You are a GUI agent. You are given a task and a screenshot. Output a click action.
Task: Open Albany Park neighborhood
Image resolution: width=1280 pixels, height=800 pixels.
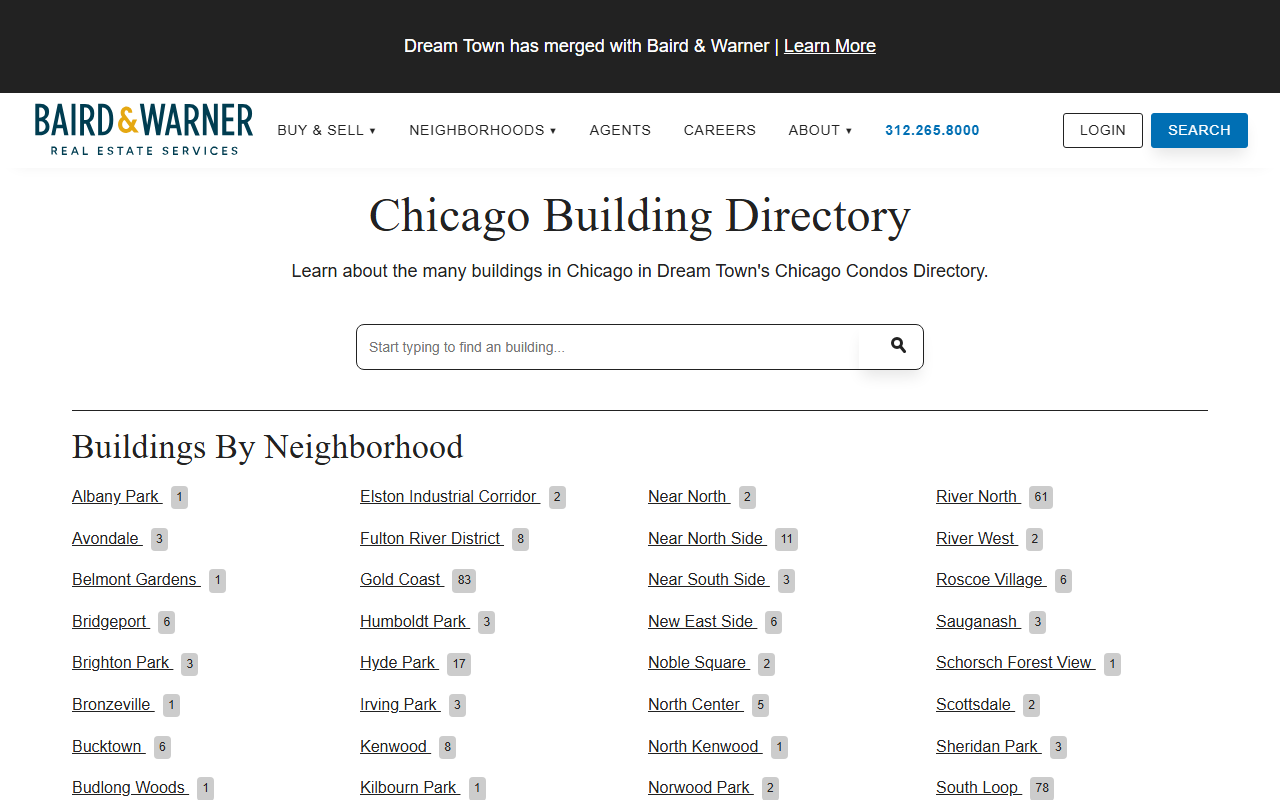click(117, 496)
